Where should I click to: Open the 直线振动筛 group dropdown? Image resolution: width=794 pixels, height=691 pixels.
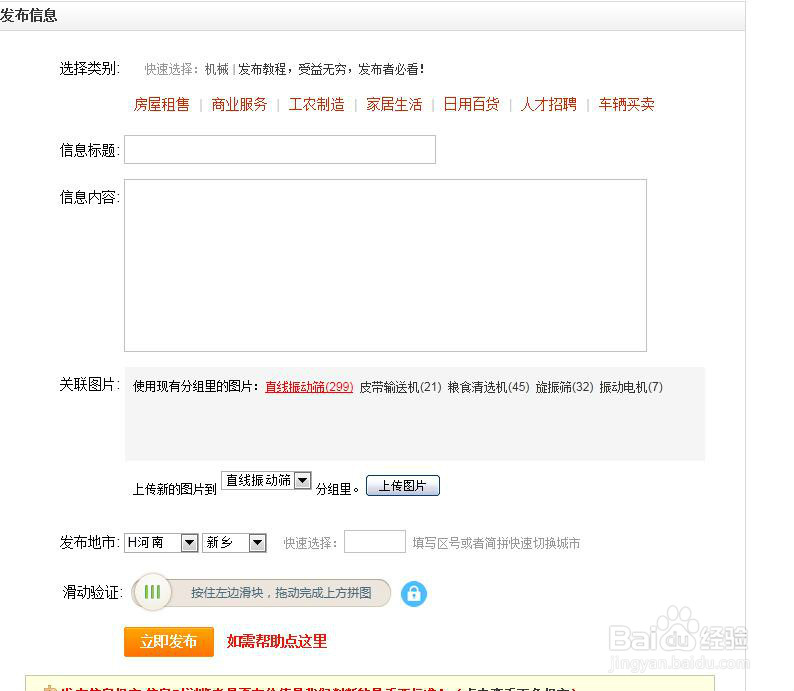(x=266, y=480)
